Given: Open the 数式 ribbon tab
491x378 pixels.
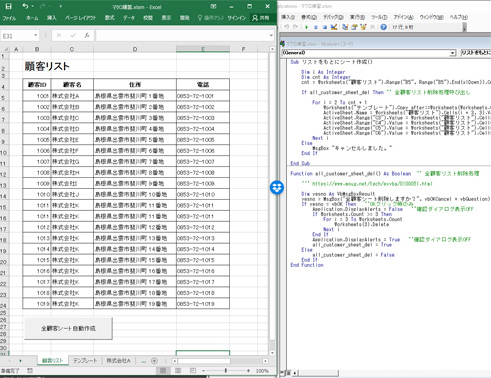Looking at the screenshot, I should [x=110, y=18].
